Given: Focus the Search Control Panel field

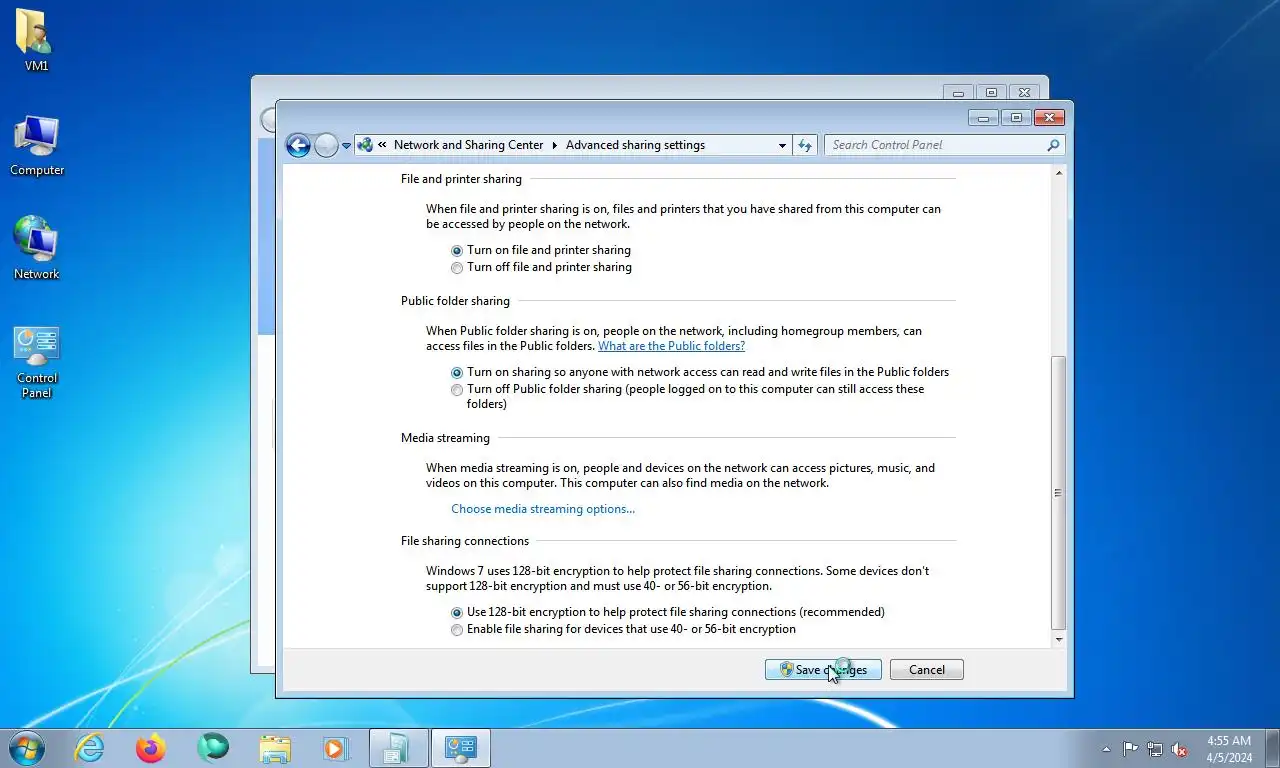Looking at the screenshot, I should pyautogui.click(x=944, y=145).
